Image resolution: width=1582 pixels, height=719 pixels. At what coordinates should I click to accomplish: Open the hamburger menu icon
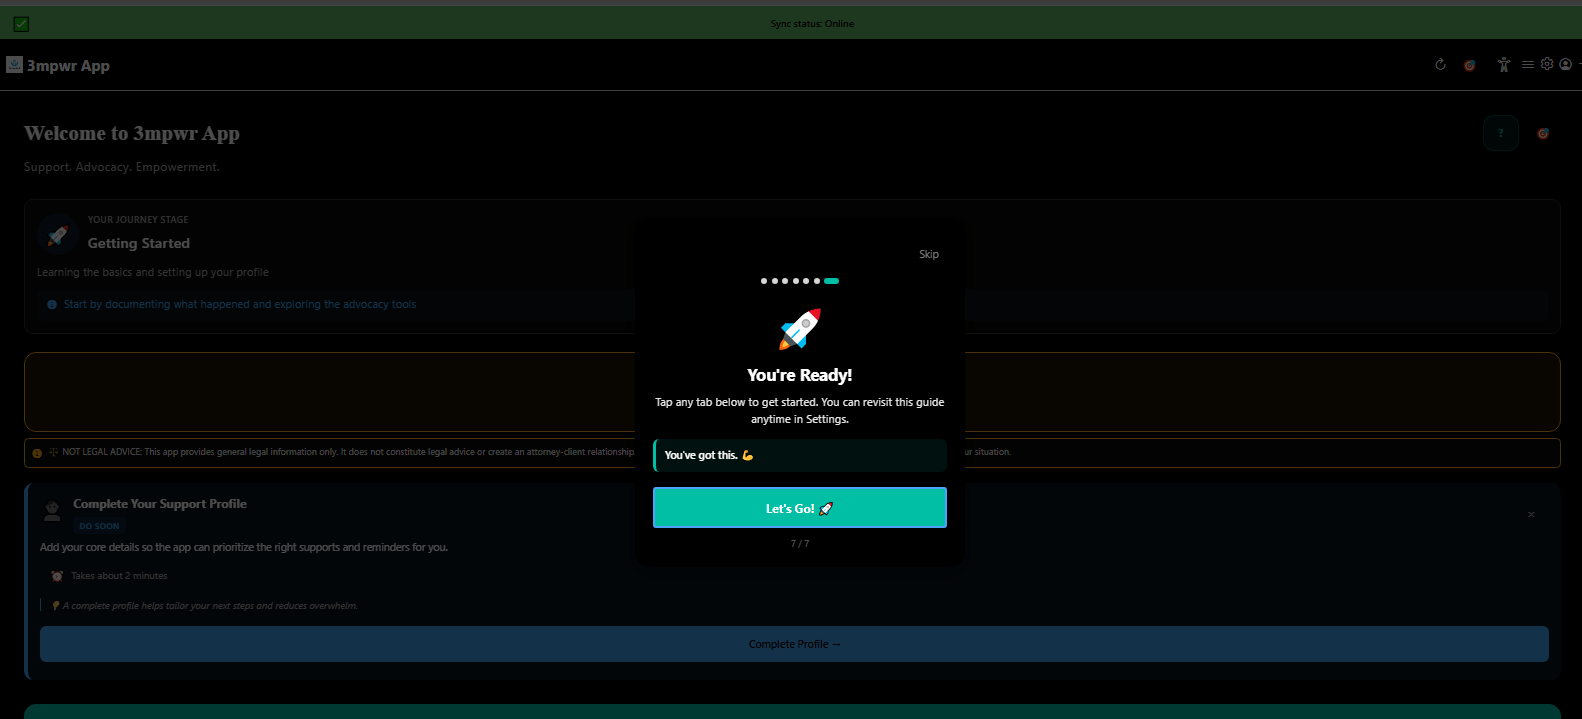click(1528, 65)
